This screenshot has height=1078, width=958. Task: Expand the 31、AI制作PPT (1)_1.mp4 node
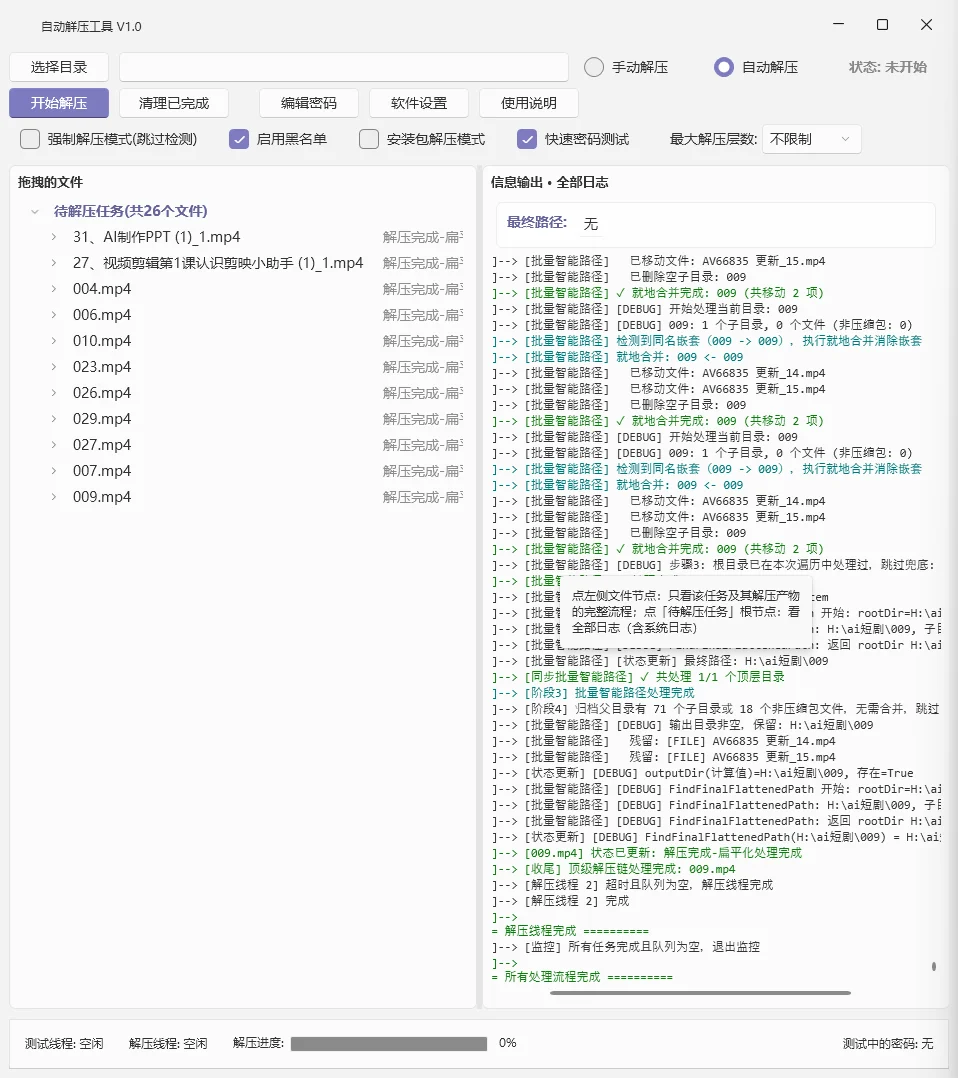tap(54, 237)
